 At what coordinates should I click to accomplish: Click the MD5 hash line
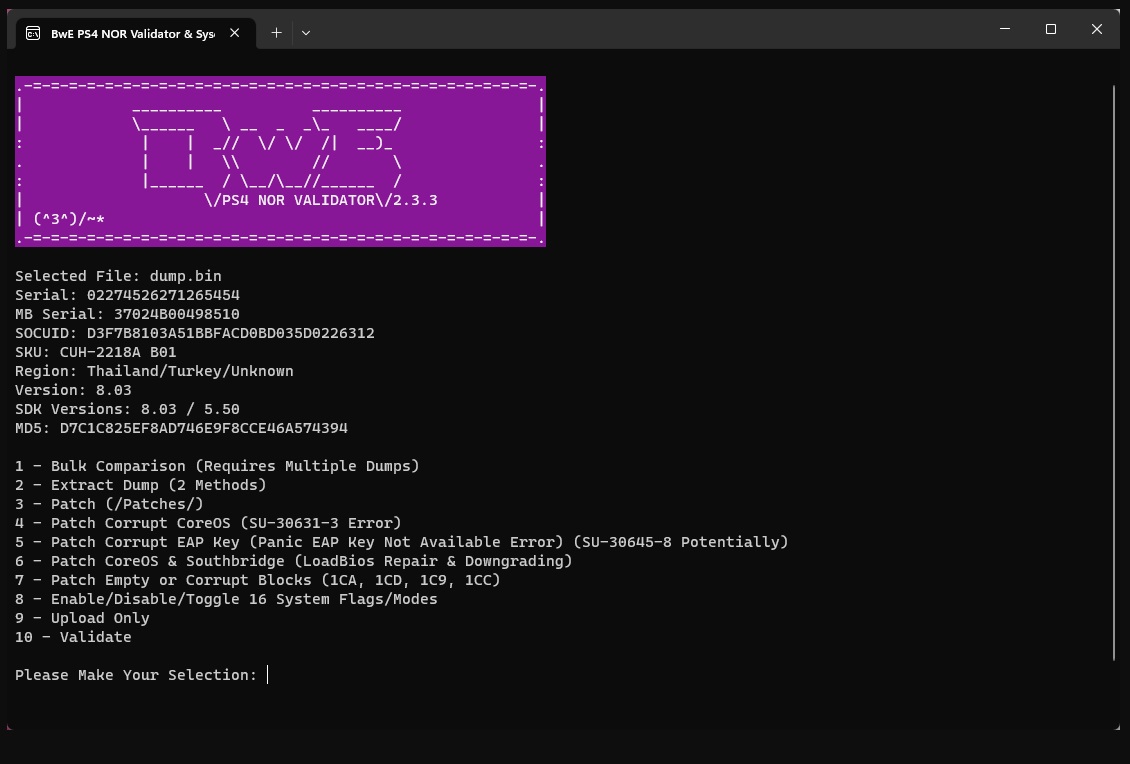[182, 428]
